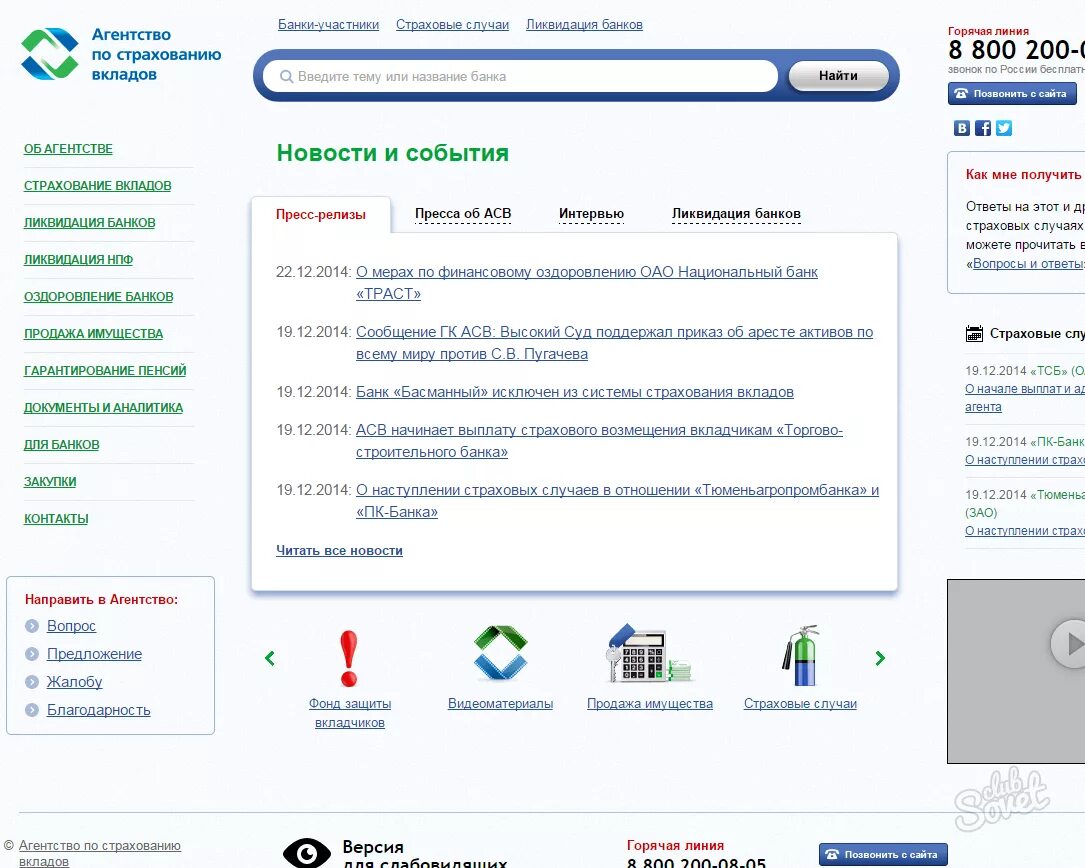Open КОНТАКТЫ menu item

coord(56,518)
